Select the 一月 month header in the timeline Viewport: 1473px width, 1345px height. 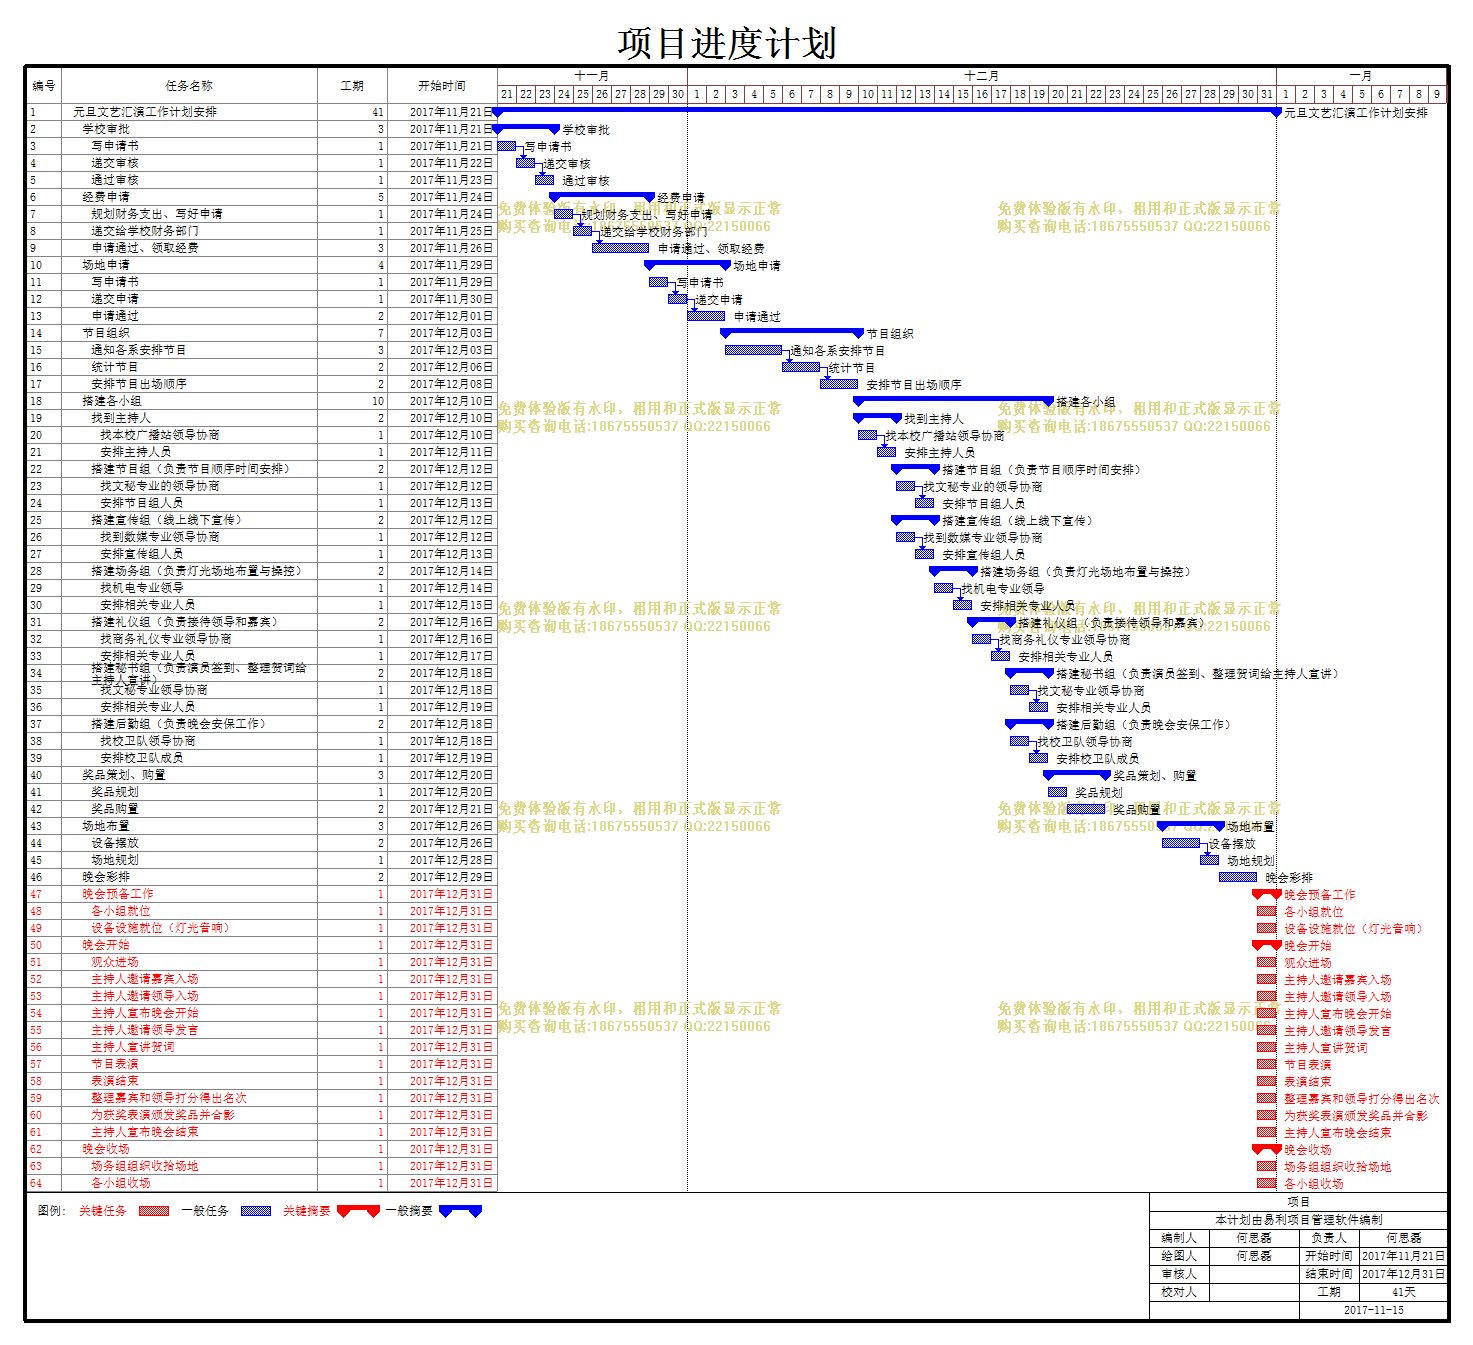(x=1361, y=76)
